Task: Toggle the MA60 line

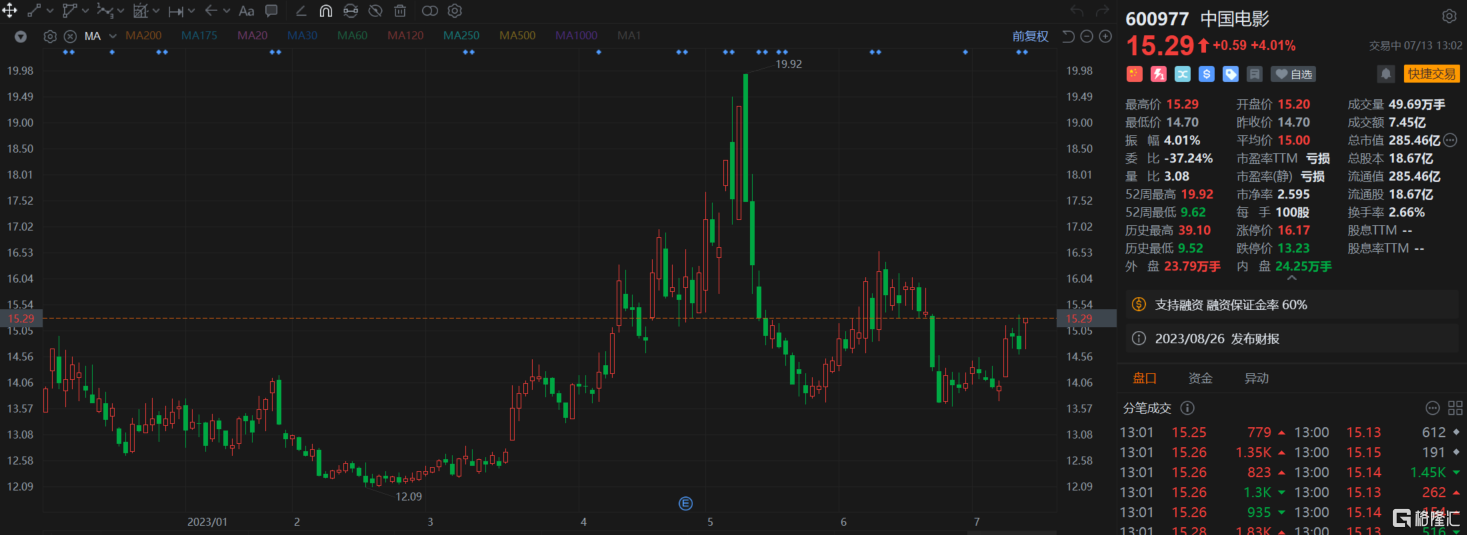Action: pyautogui.click(x=352, y=36)
